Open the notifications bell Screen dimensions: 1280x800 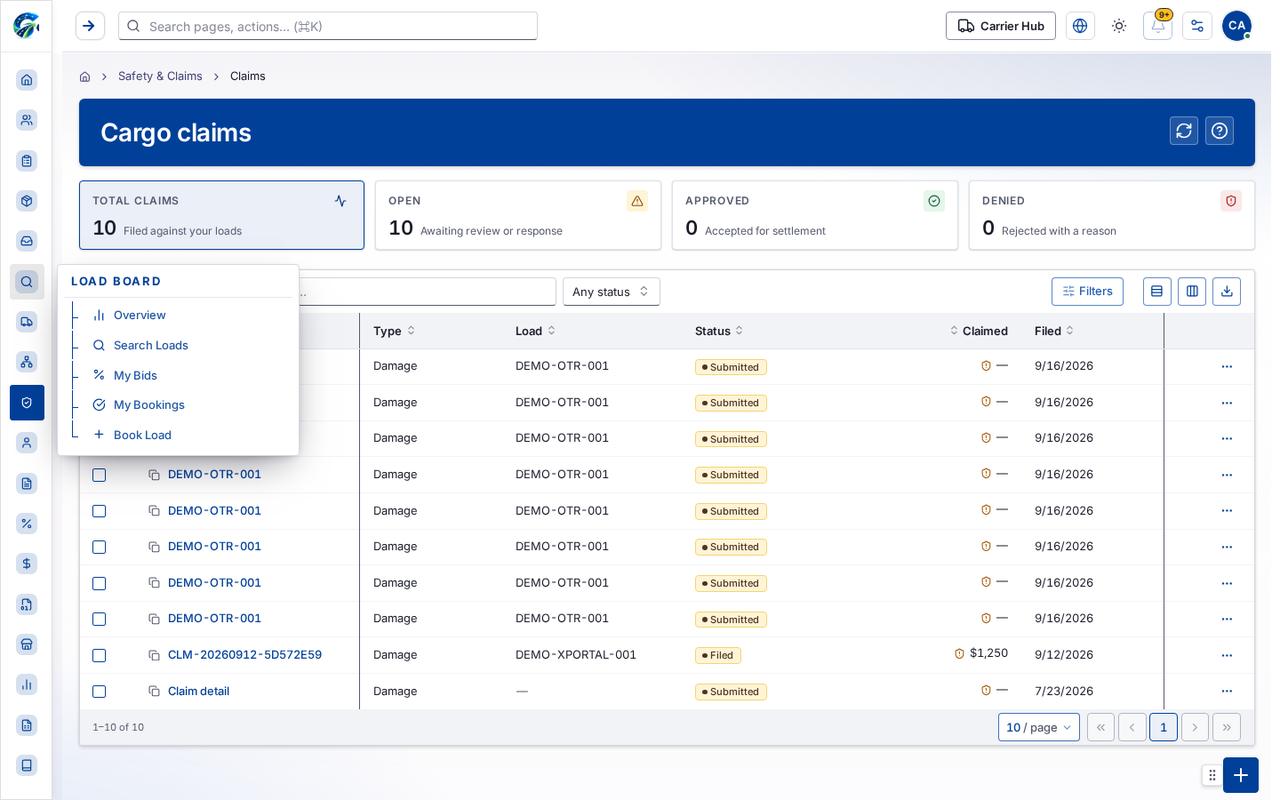click(1158, 26)
